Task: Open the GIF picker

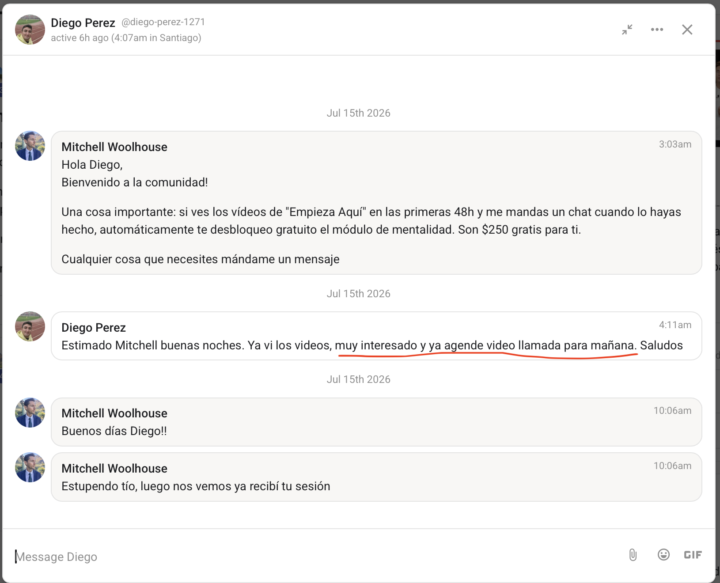Action: (692, 555)
